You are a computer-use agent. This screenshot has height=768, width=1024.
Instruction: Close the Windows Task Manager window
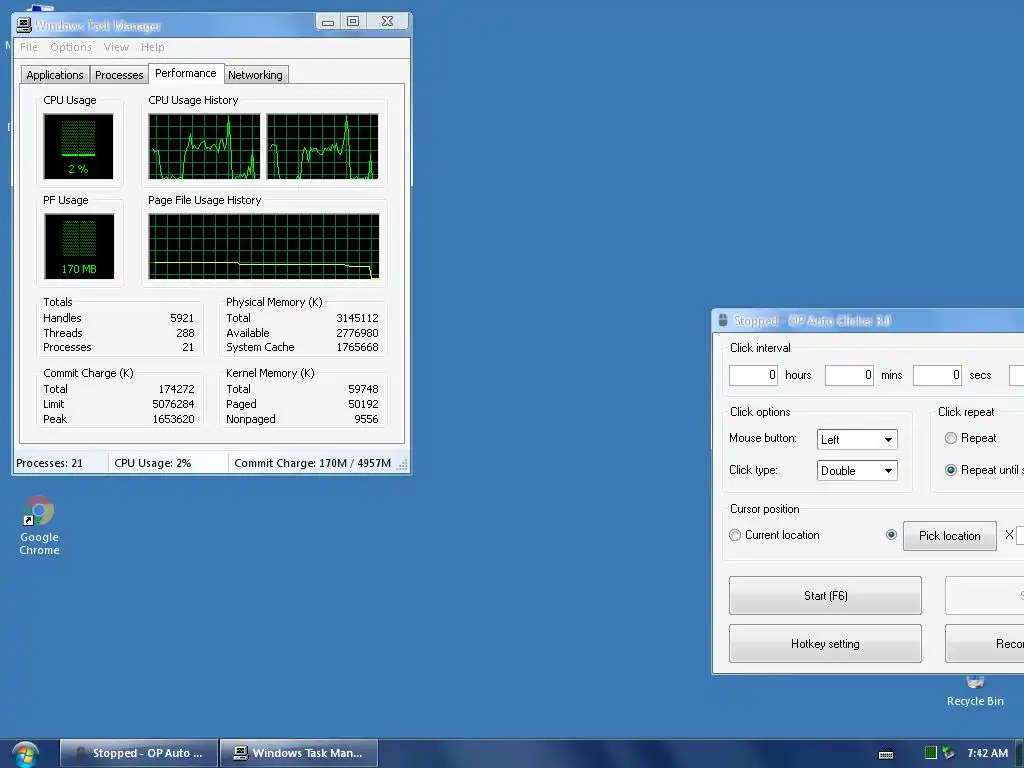(x=387, y=22)
